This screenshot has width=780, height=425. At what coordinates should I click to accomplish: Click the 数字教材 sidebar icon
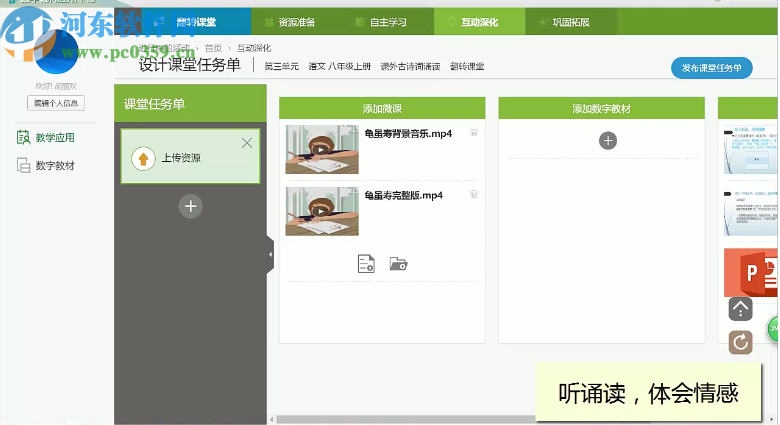[x=23, y=165]
